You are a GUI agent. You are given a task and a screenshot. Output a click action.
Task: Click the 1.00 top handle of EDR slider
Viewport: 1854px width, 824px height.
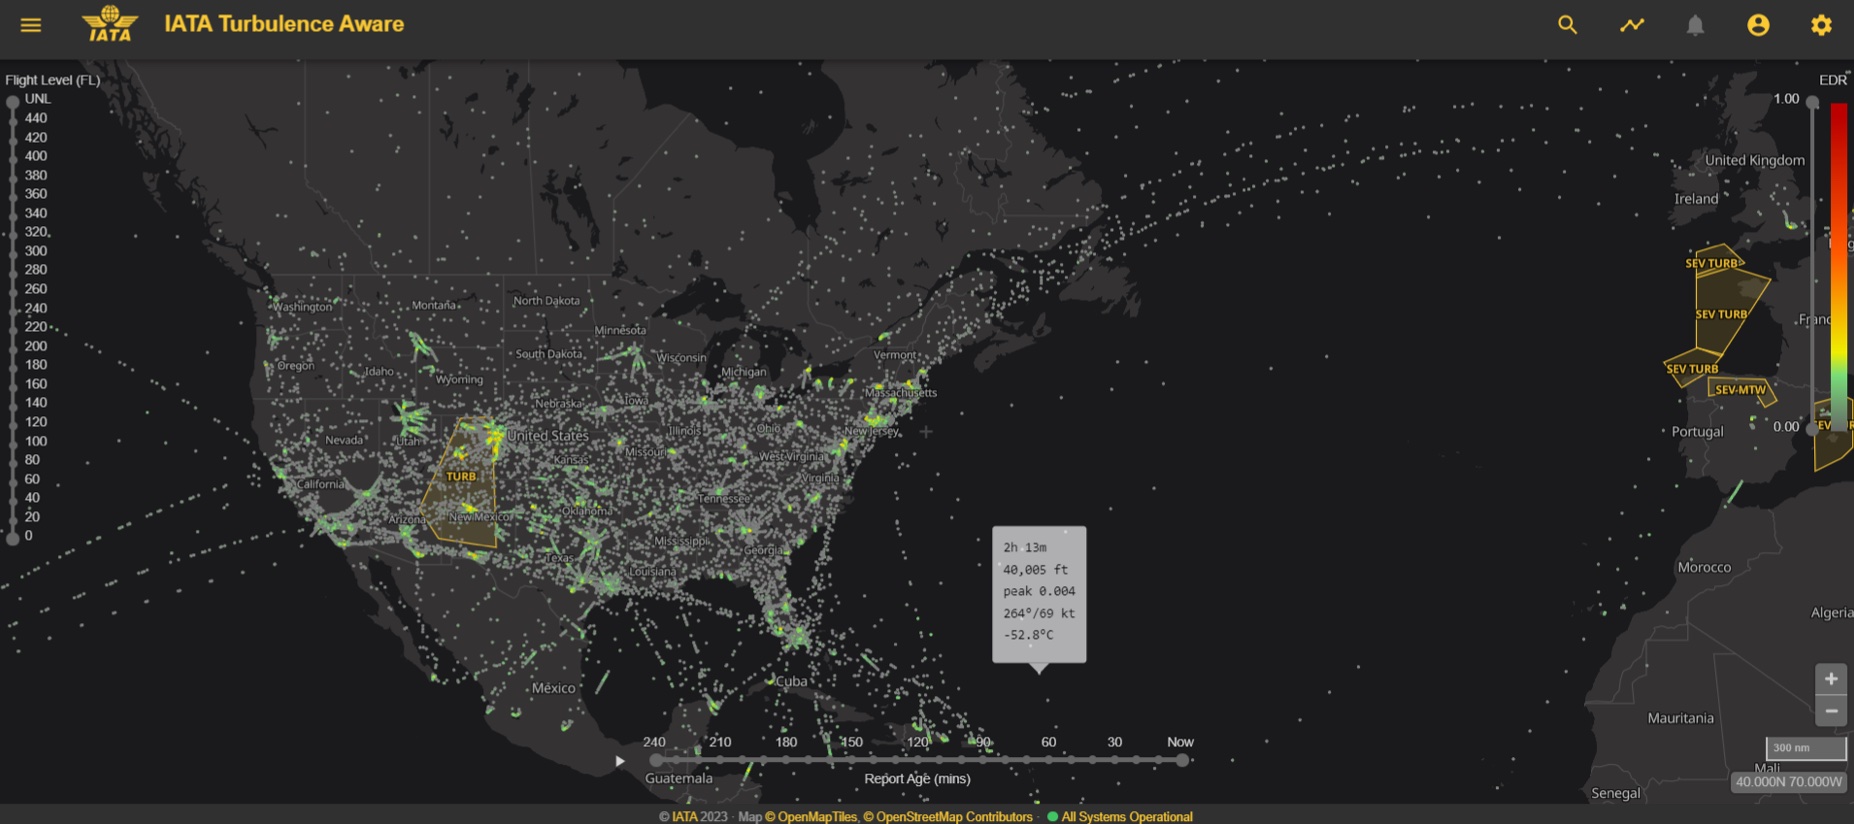[x=1812, y=102]
